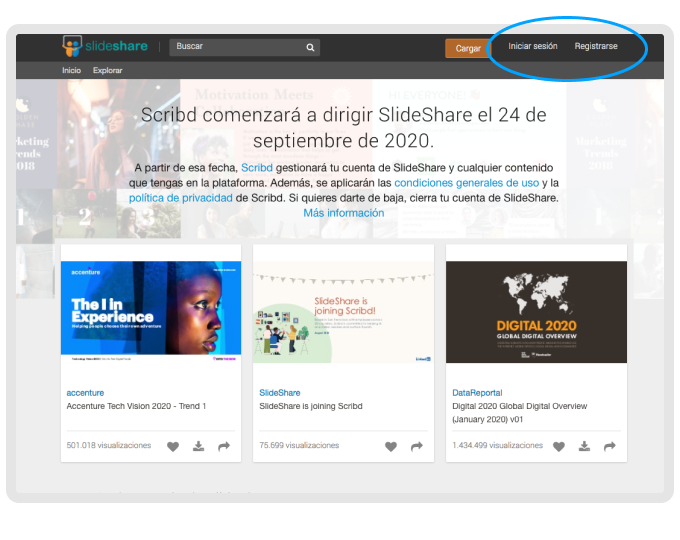The height and width of the screenshot is (540, 680).
Task: Open The I in Experience thumbnail
Action: point(151,312)
